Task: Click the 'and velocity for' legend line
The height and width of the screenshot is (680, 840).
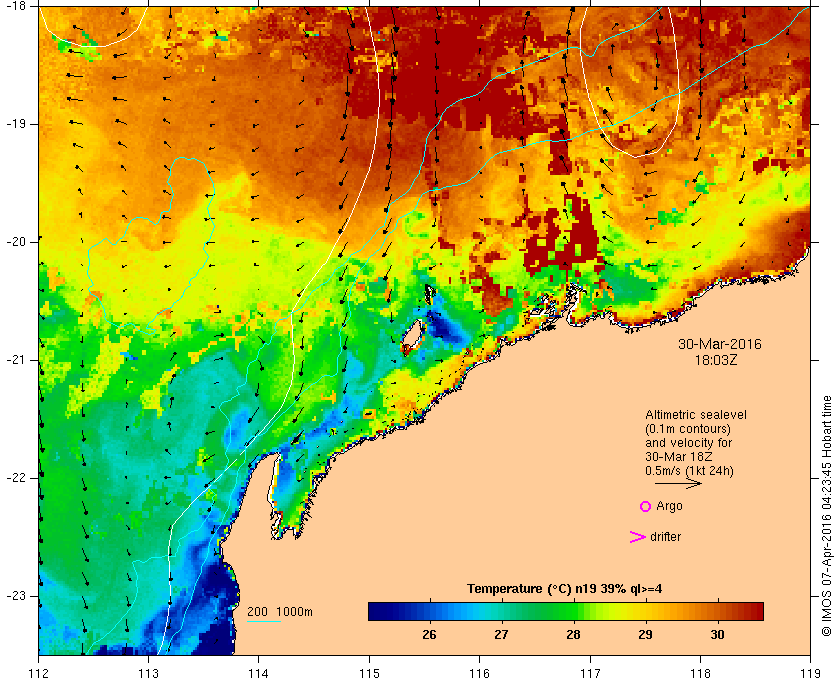Action: tap(688, 443)
